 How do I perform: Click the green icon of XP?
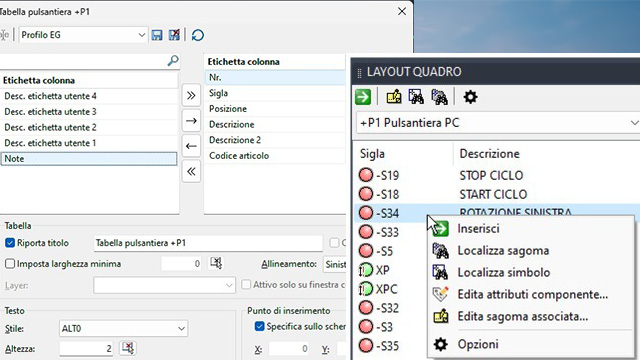(366, 270)
